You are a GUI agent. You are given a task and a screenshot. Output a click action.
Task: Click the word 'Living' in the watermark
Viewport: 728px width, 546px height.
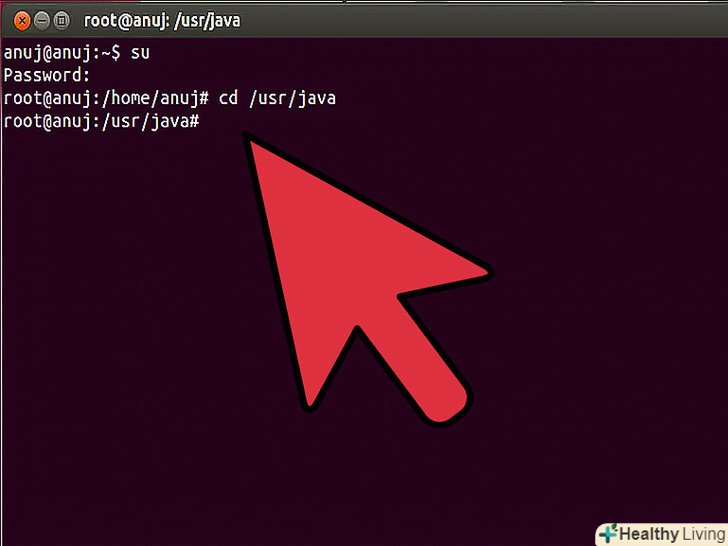[x=705, y=534]
